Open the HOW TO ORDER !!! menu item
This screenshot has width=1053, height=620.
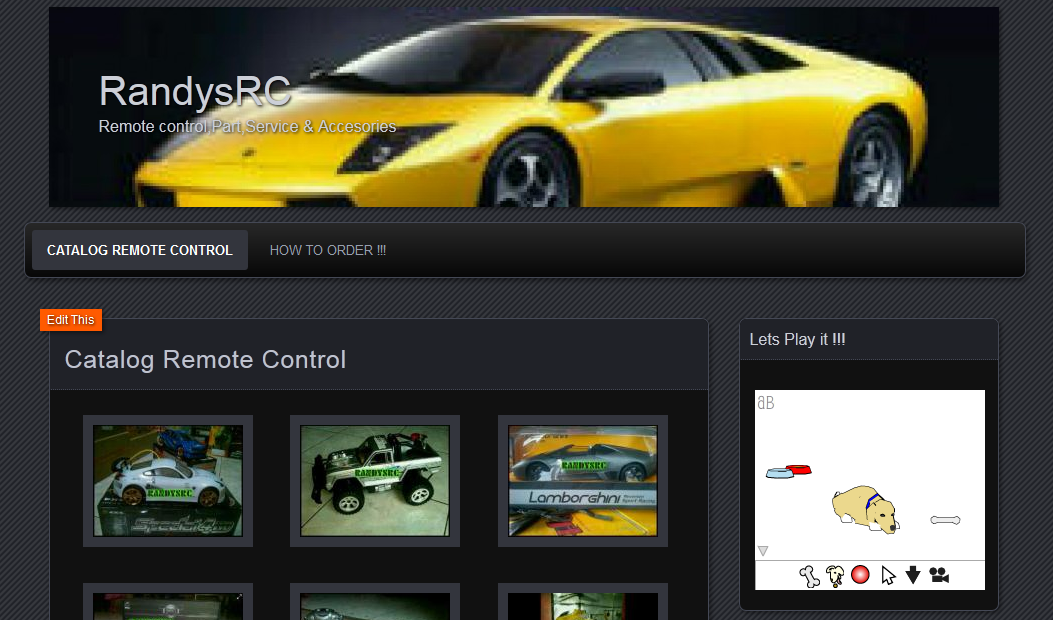328,250
